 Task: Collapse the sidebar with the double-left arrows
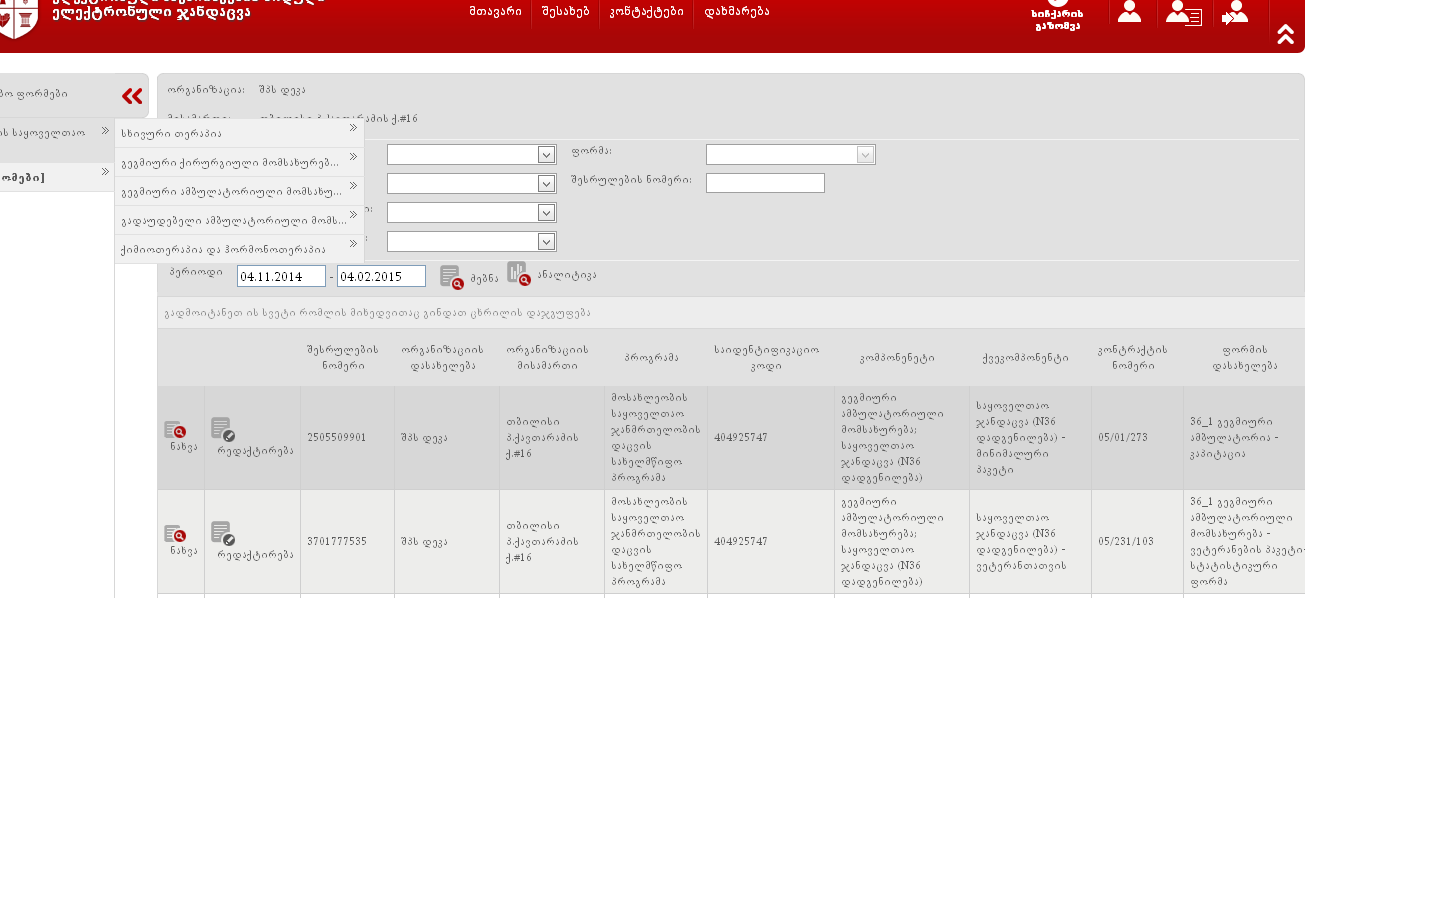click(x=132, y=96)
